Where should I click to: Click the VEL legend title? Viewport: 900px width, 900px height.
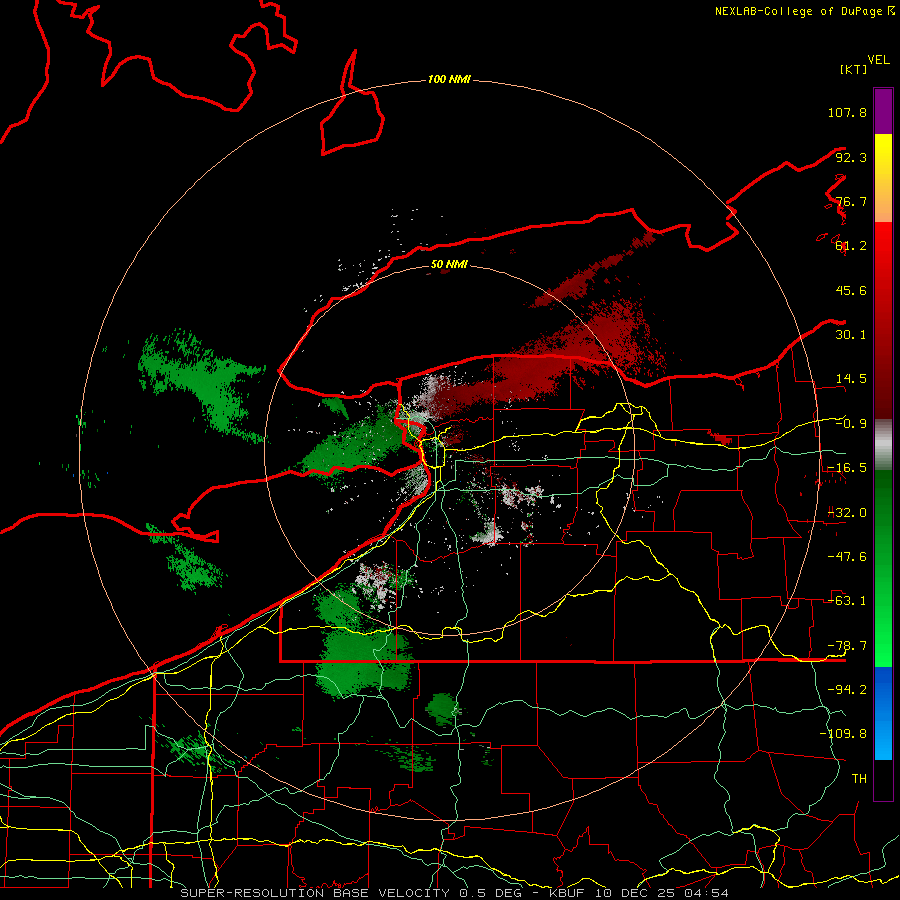(878, 60)
